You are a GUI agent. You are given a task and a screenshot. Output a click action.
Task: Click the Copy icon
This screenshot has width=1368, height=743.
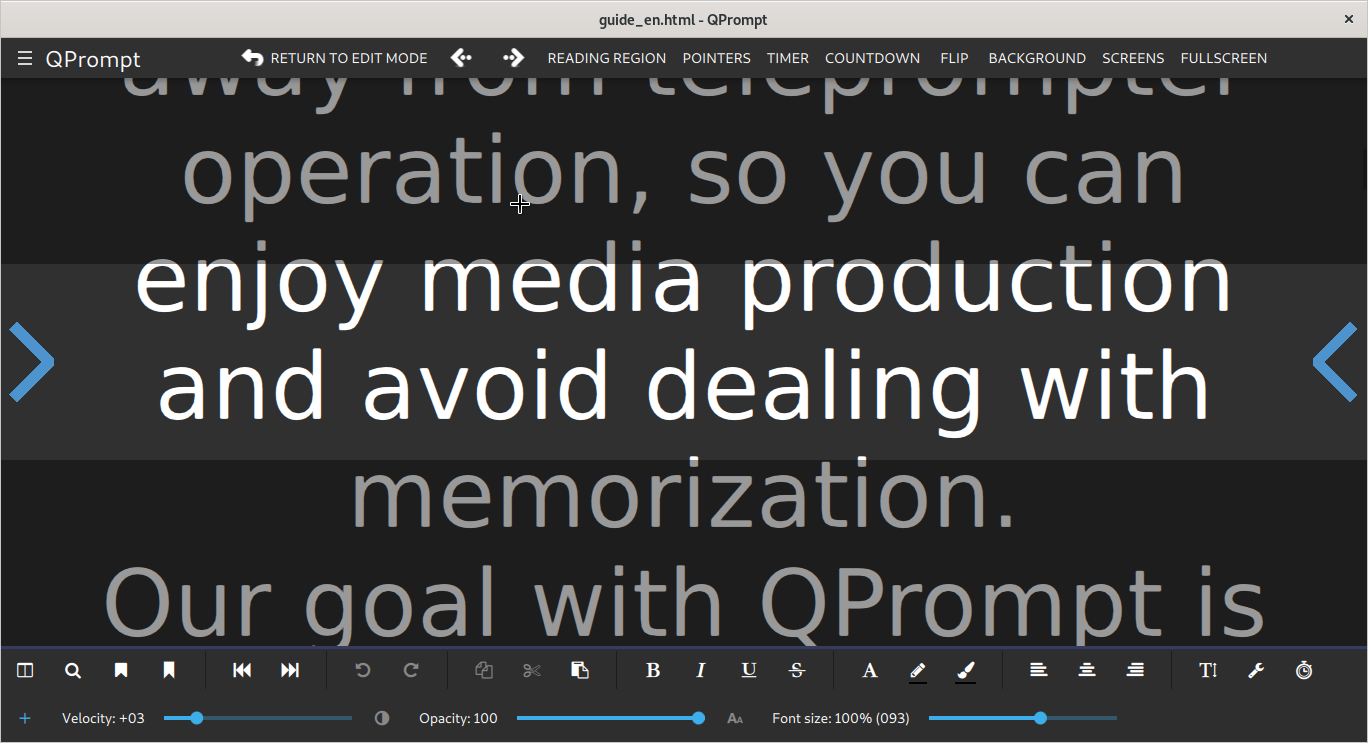(484, 670)
